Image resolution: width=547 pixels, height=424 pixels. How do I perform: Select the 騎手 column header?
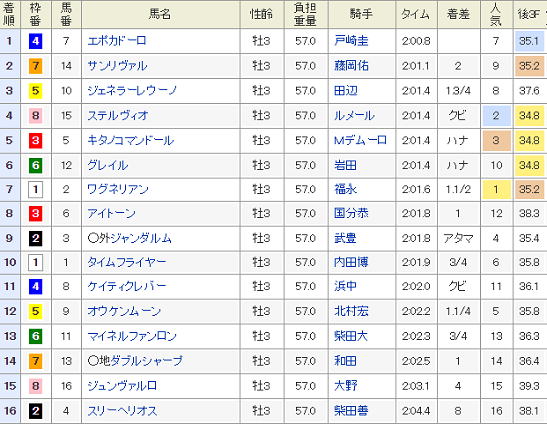(361, 14)
